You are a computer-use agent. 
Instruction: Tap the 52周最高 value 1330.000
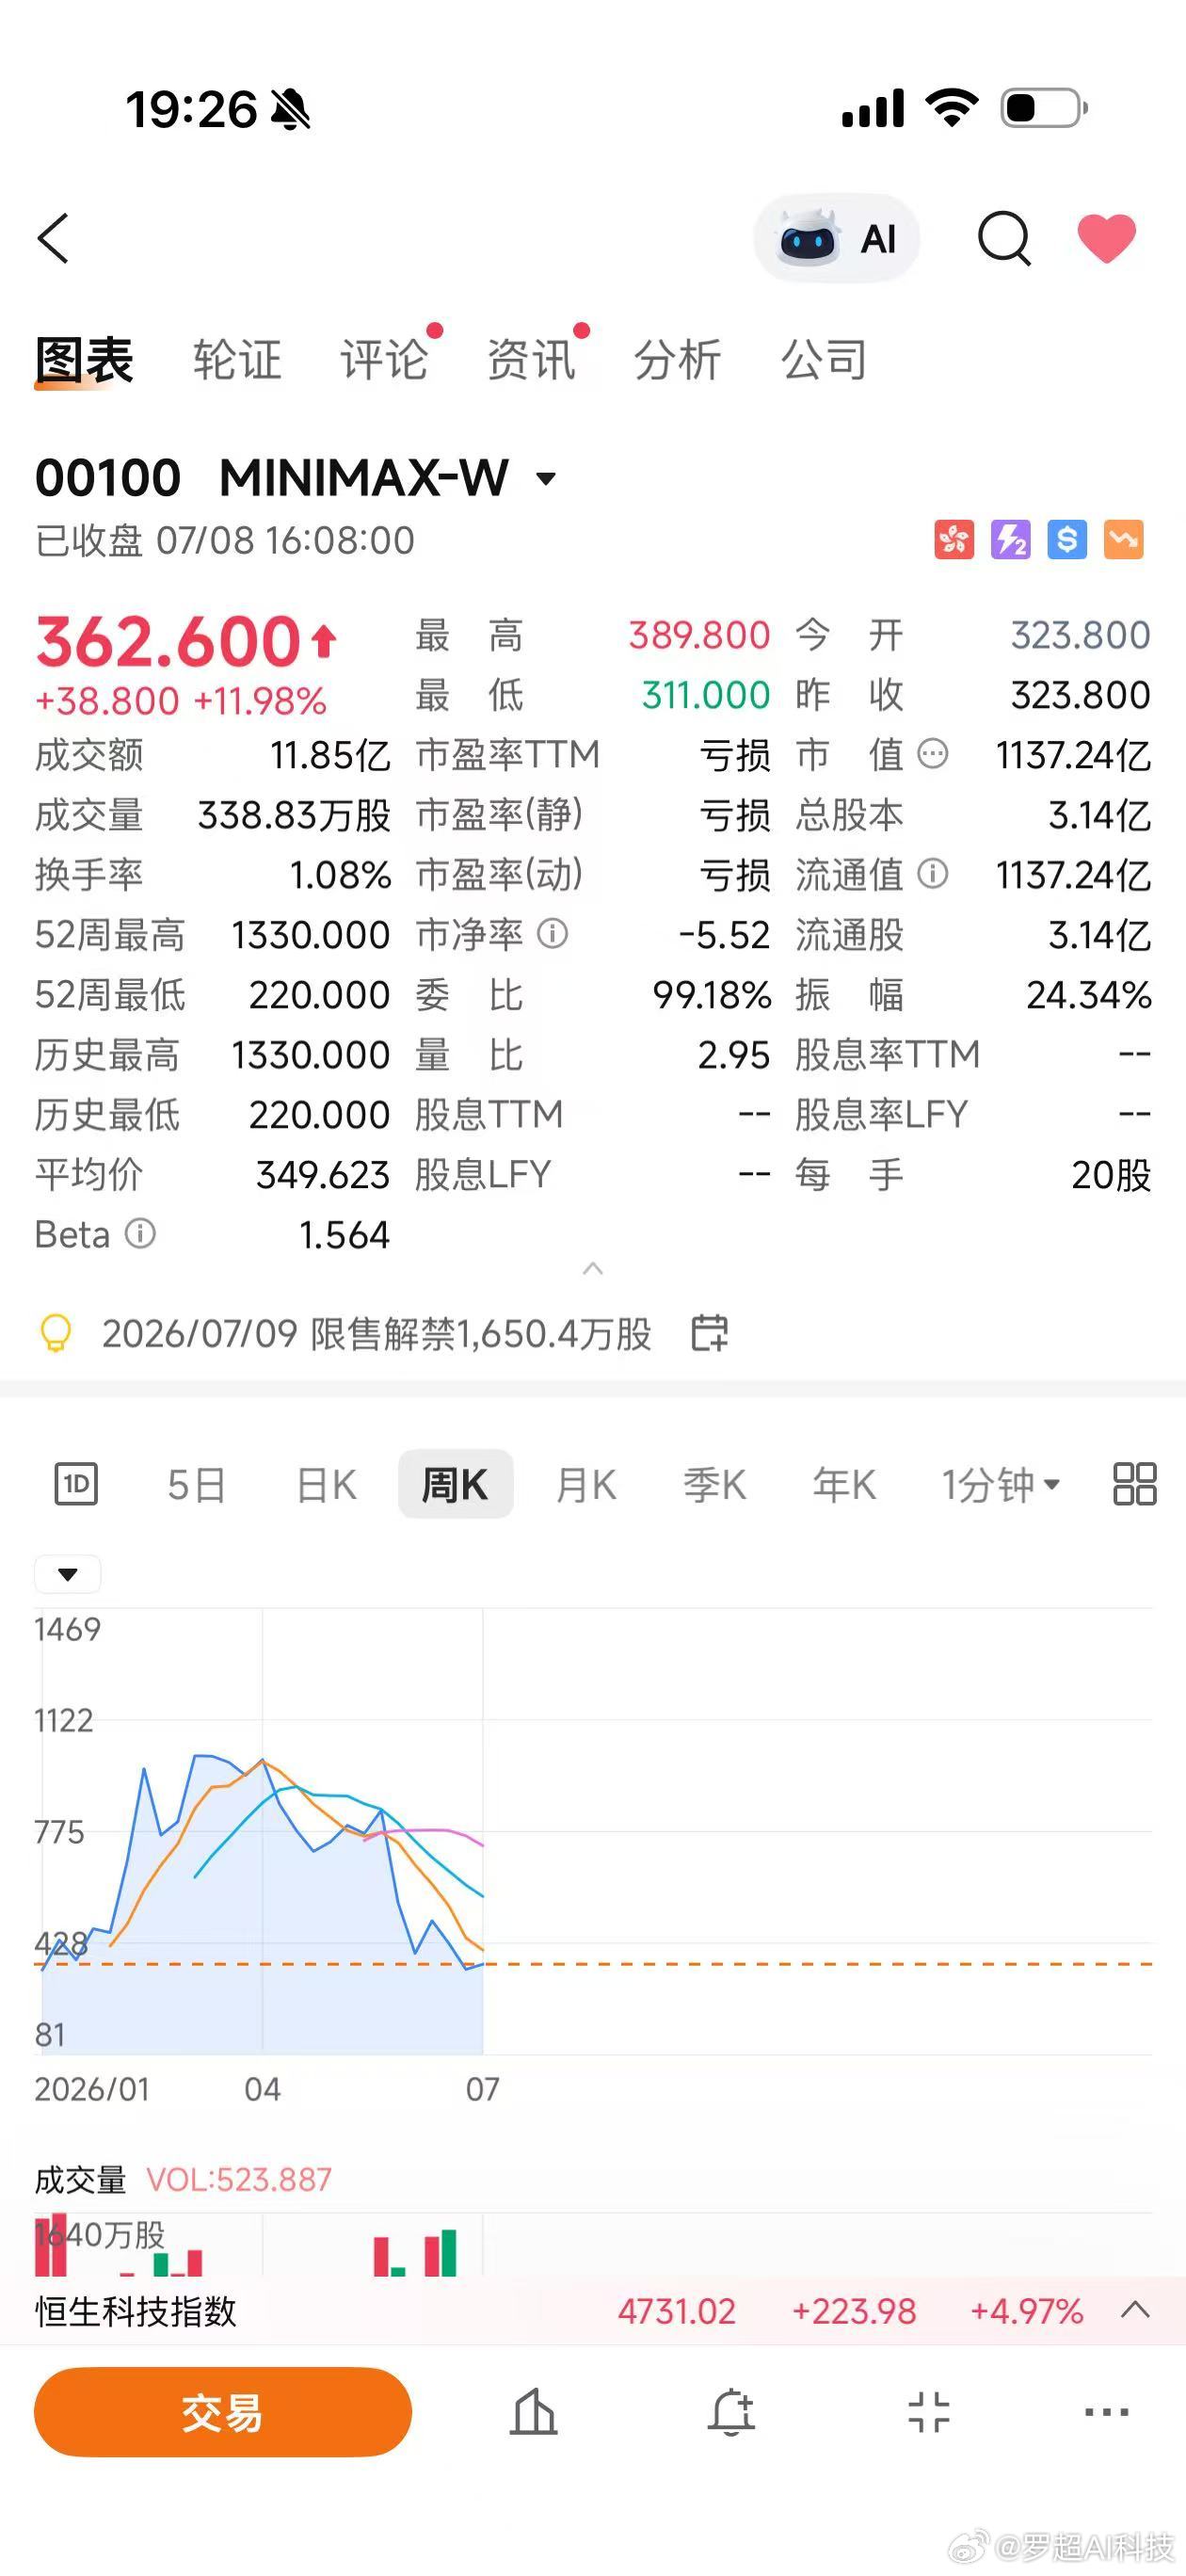pyautogui.click(x=311, y=935)
